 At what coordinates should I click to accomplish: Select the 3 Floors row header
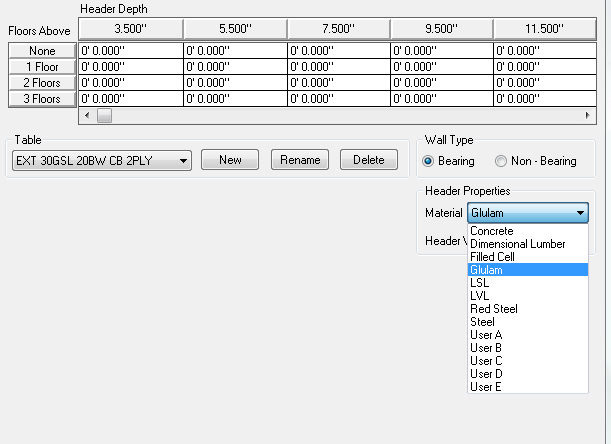pyautogui.click(x=42, y=99)
